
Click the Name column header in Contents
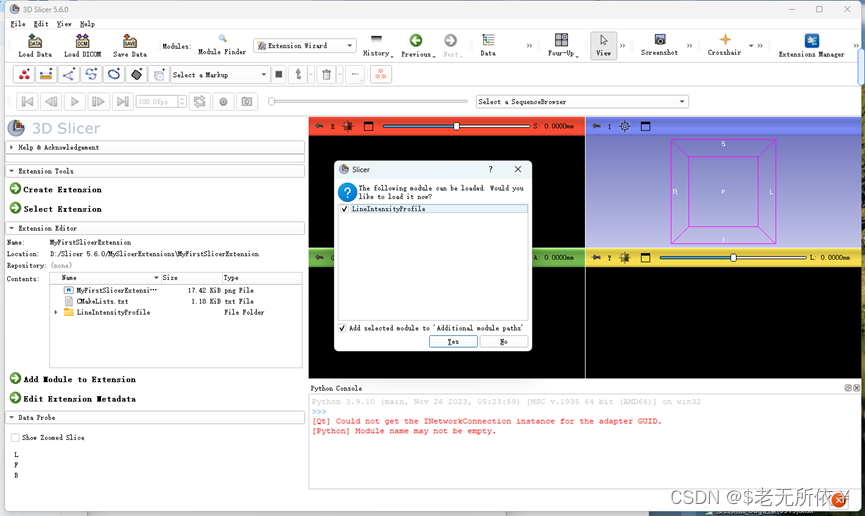[105, 278]
